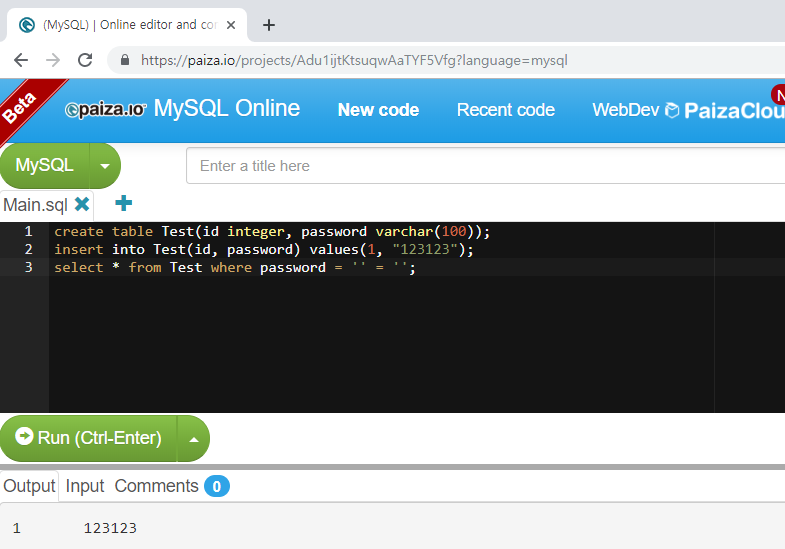
Task: Click the paiza.io tab favicon
Action: pyautogui.click(x=27, y=25)
